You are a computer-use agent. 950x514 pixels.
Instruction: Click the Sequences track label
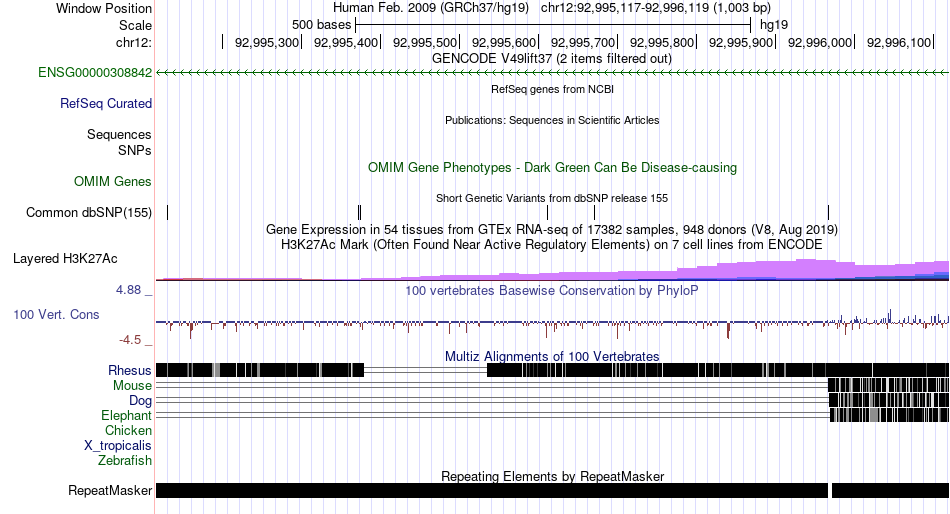(119, 135)
